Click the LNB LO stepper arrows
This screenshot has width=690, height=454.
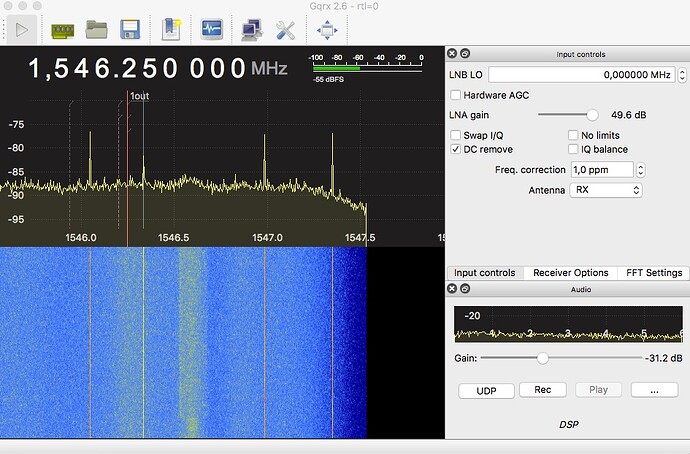682,75
